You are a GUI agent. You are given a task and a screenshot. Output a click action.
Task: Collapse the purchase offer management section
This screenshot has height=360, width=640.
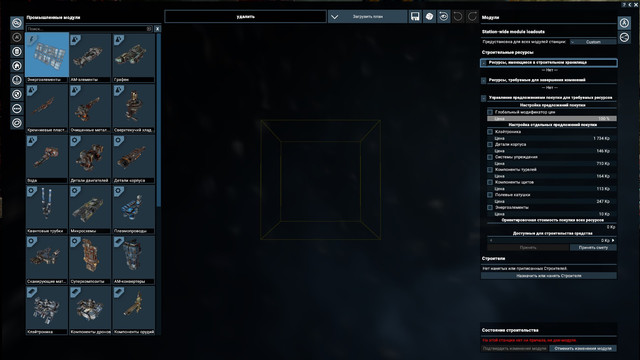tap(484, 98)
